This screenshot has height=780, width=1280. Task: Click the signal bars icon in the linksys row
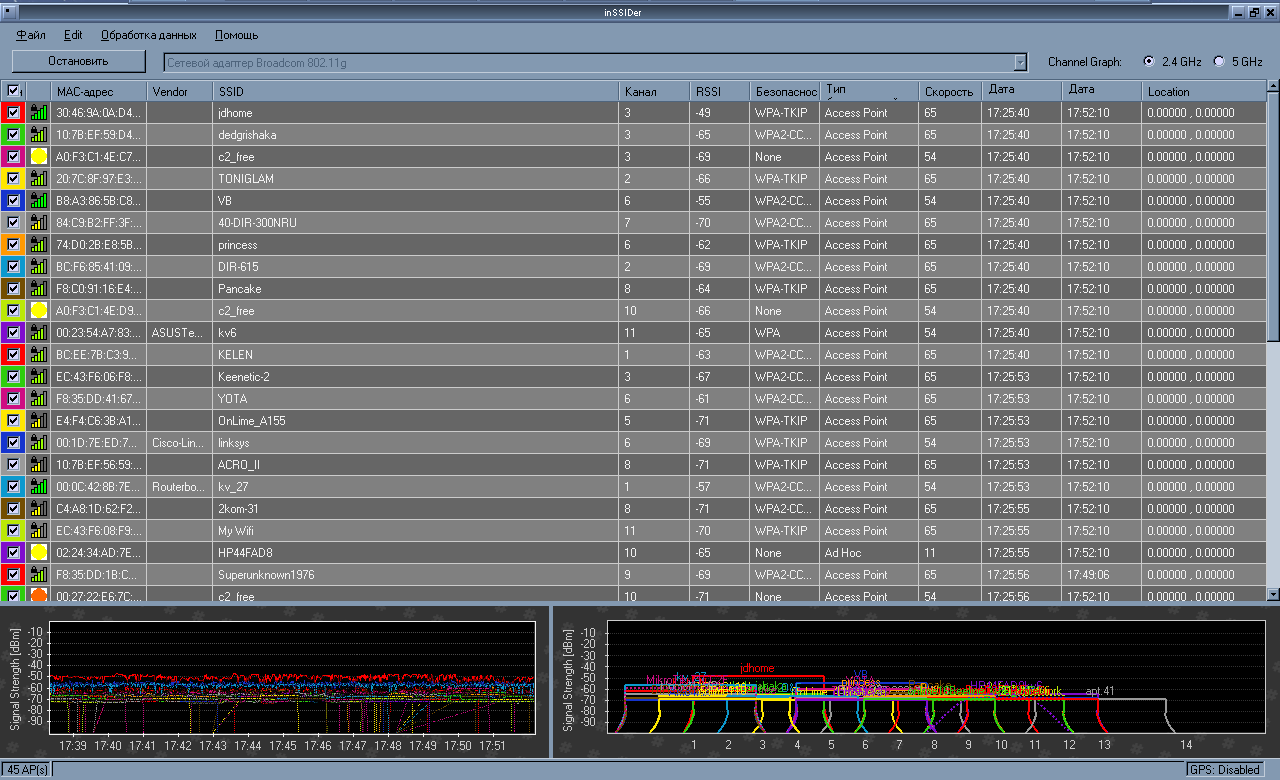click(x=39, y=443)
